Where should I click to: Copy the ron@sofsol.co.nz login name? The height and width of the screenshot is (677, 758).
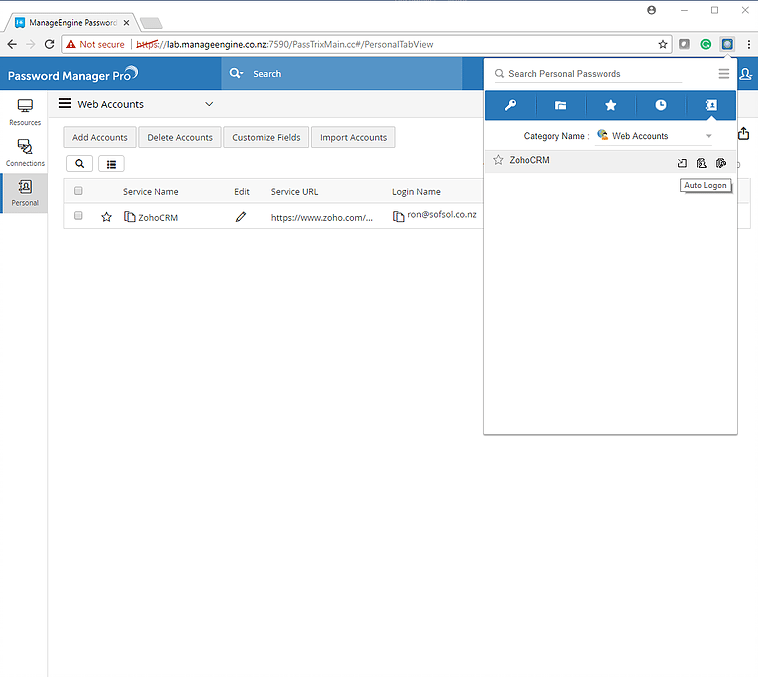[x=398, y=217]
